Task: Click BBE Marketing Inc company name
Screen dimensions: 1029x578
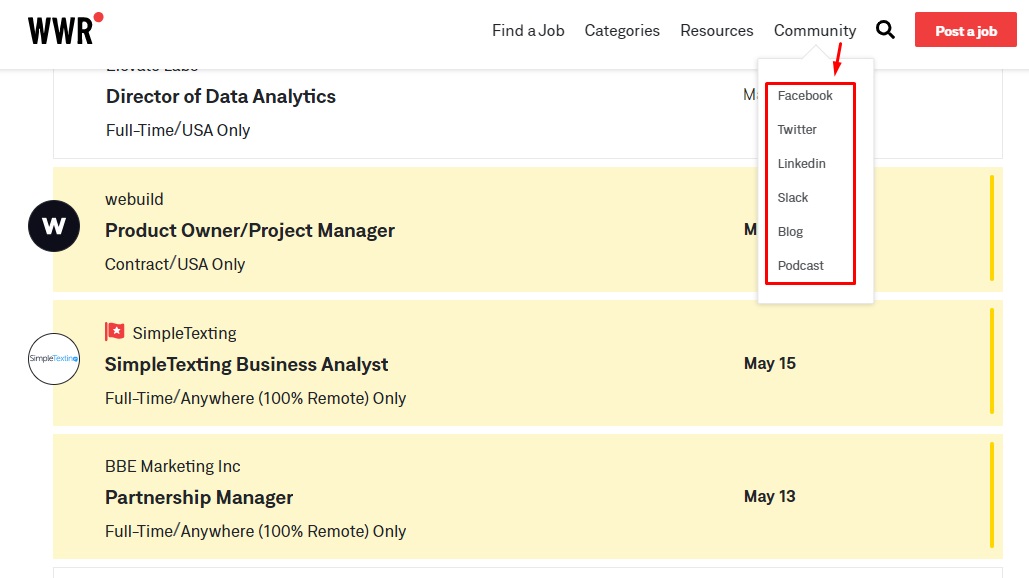Action: [x=173, y=466]
